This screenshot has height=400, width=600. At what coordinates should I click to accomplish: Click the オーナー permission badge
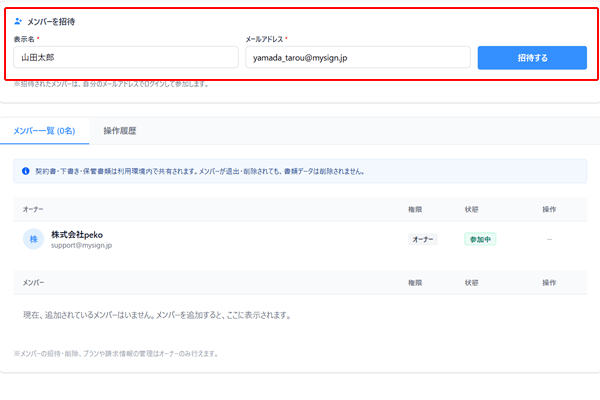[x=423, y=240]
